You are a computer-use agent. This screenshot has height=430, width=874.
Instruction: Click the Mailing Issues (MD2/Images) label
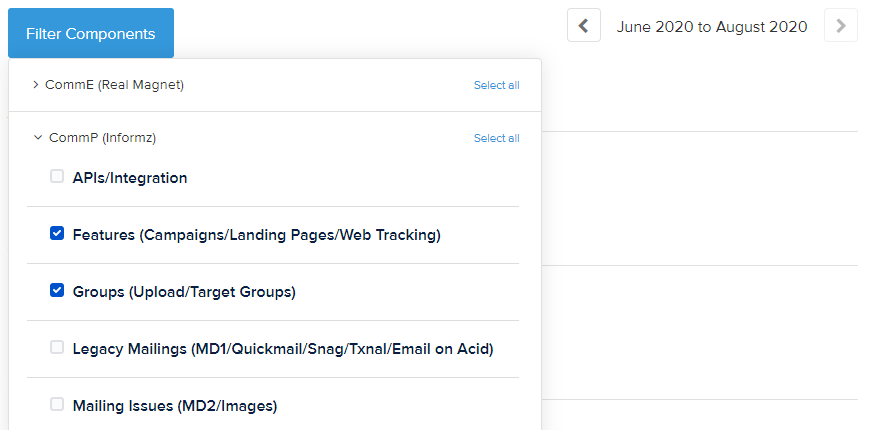coord(175,406)
